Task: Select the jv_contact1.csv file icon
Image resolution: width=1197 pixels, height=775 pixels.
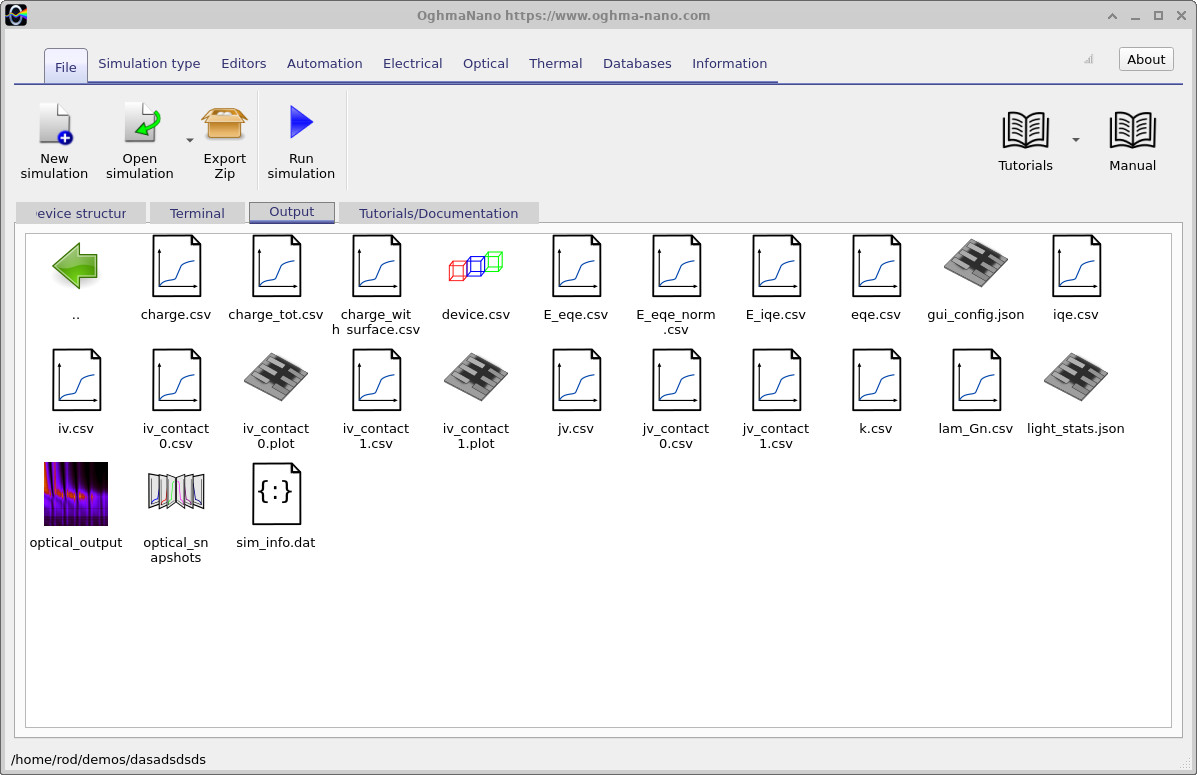Action: click(776, 379)
